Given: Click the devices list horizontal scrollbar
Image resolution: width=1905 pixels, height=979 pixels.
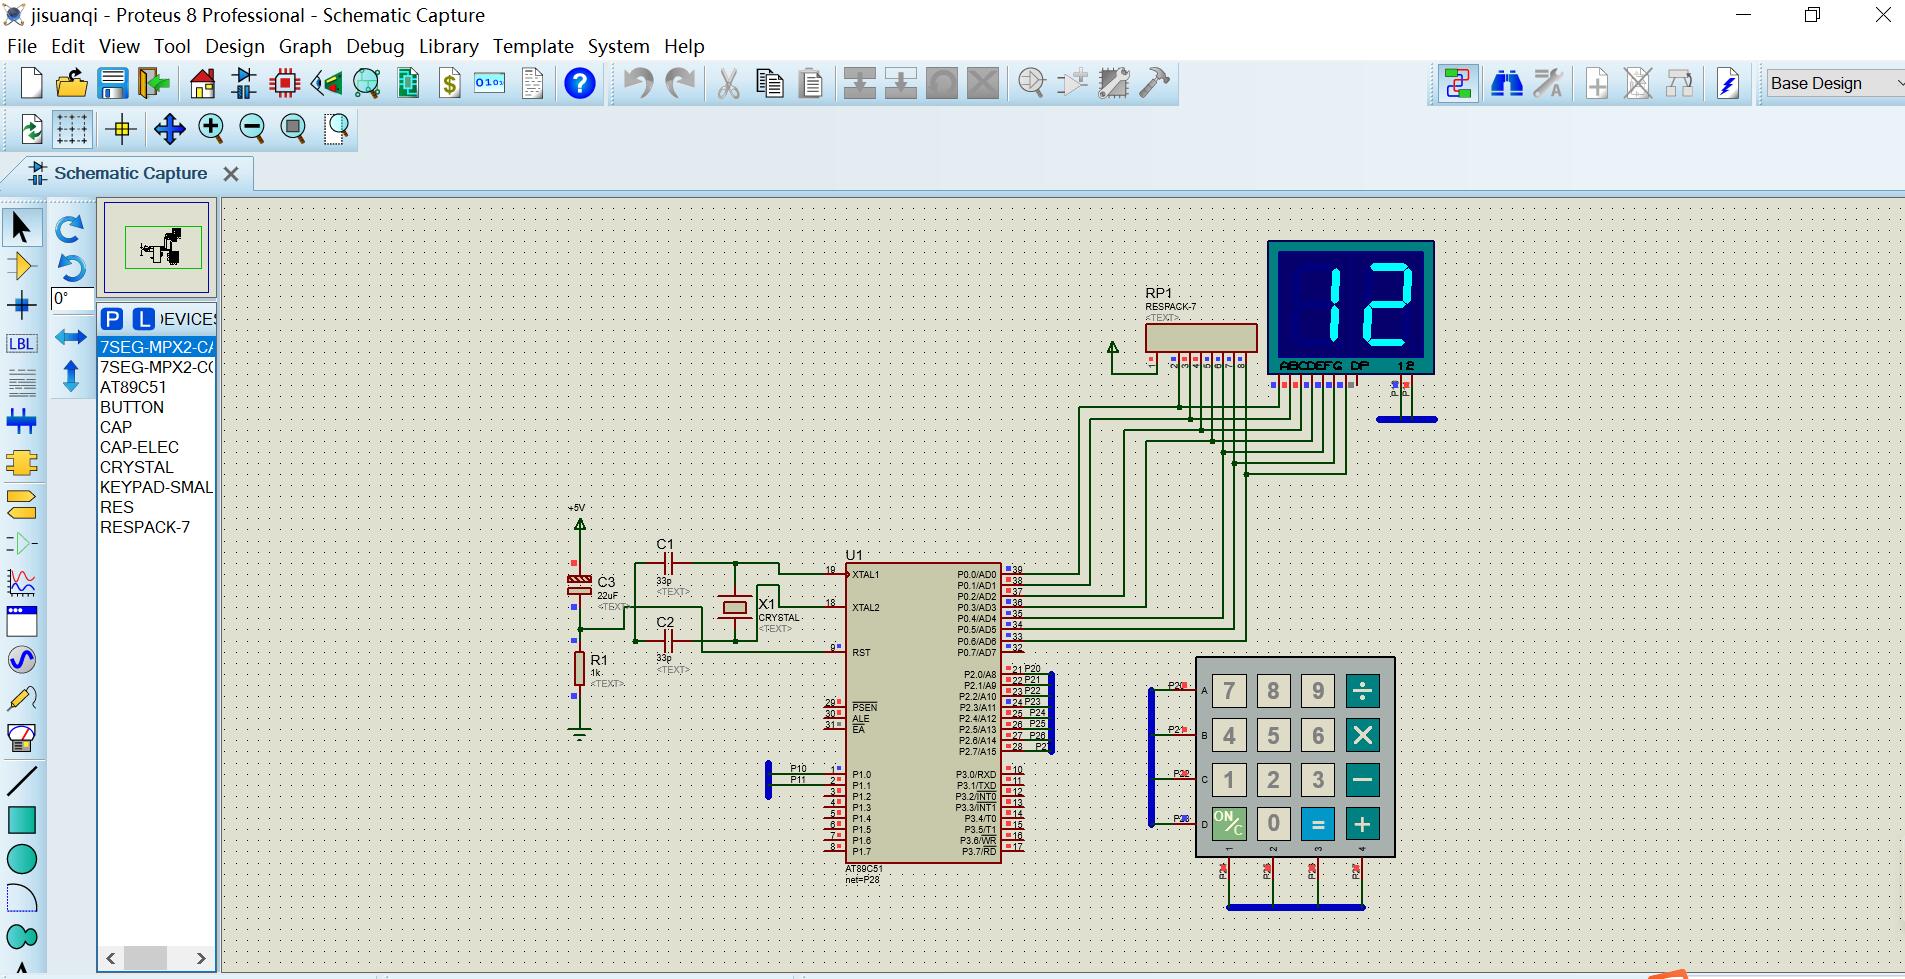Looking at the screenshot, I should 156,958.
